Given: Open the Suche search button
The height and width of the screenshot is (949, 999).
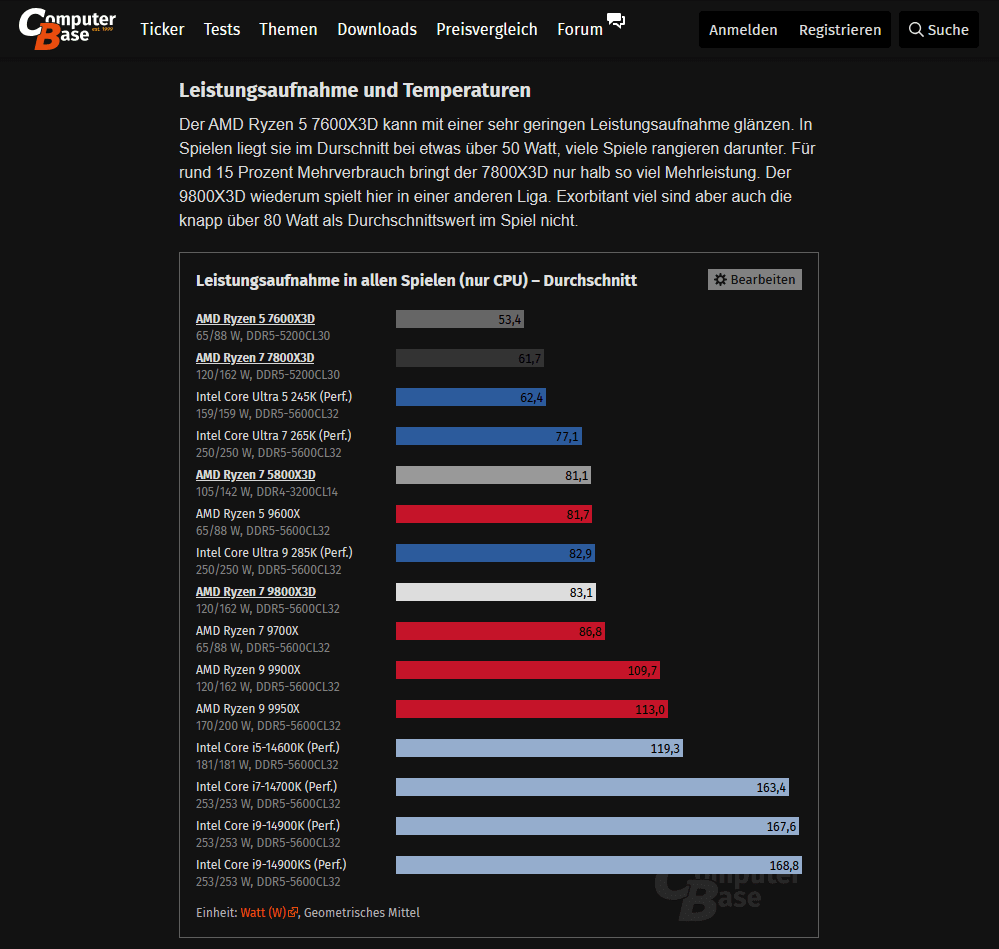Looking at the screenshot, I should 938,29.
